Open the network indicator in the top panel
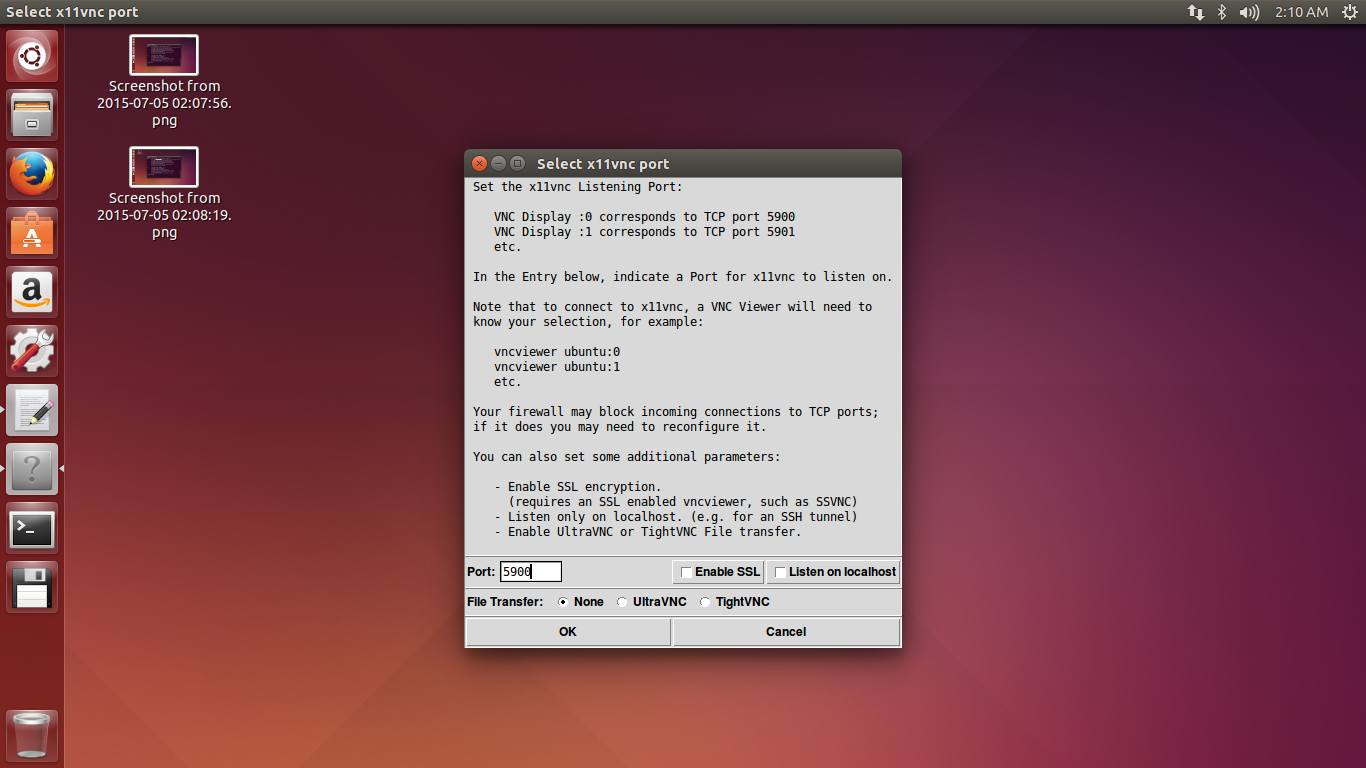Screen dimensions: 1366x768 1196,12
